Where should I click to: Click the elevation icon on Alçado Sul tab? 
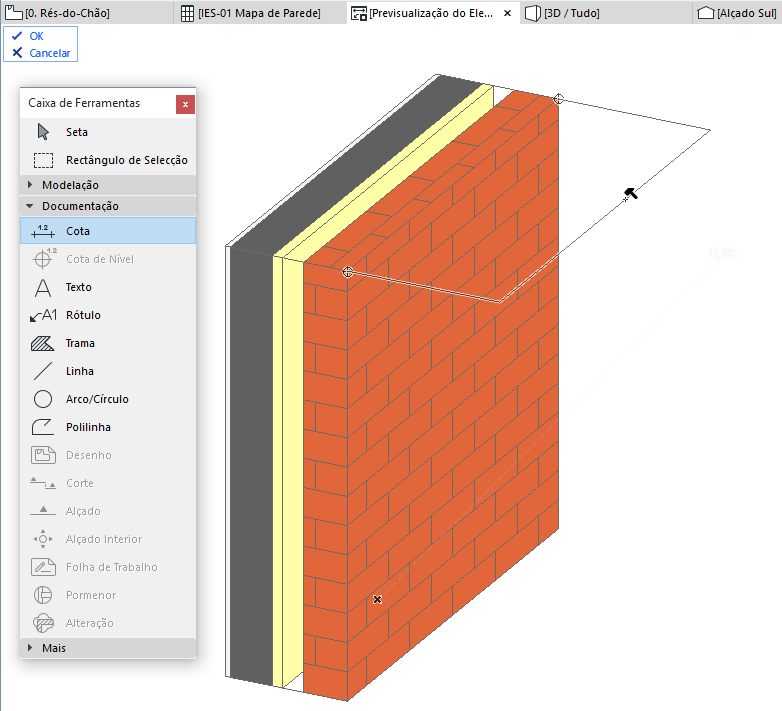pos(706,13)
